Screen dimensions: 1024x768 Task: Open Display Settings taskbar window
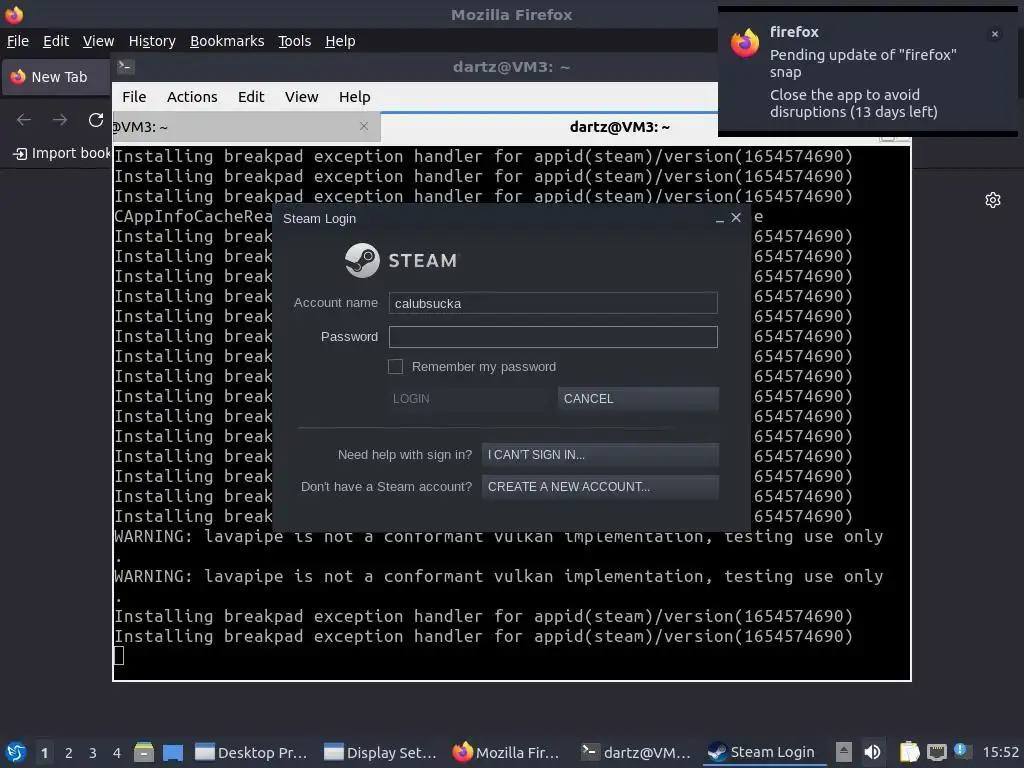tap(380, 752)
